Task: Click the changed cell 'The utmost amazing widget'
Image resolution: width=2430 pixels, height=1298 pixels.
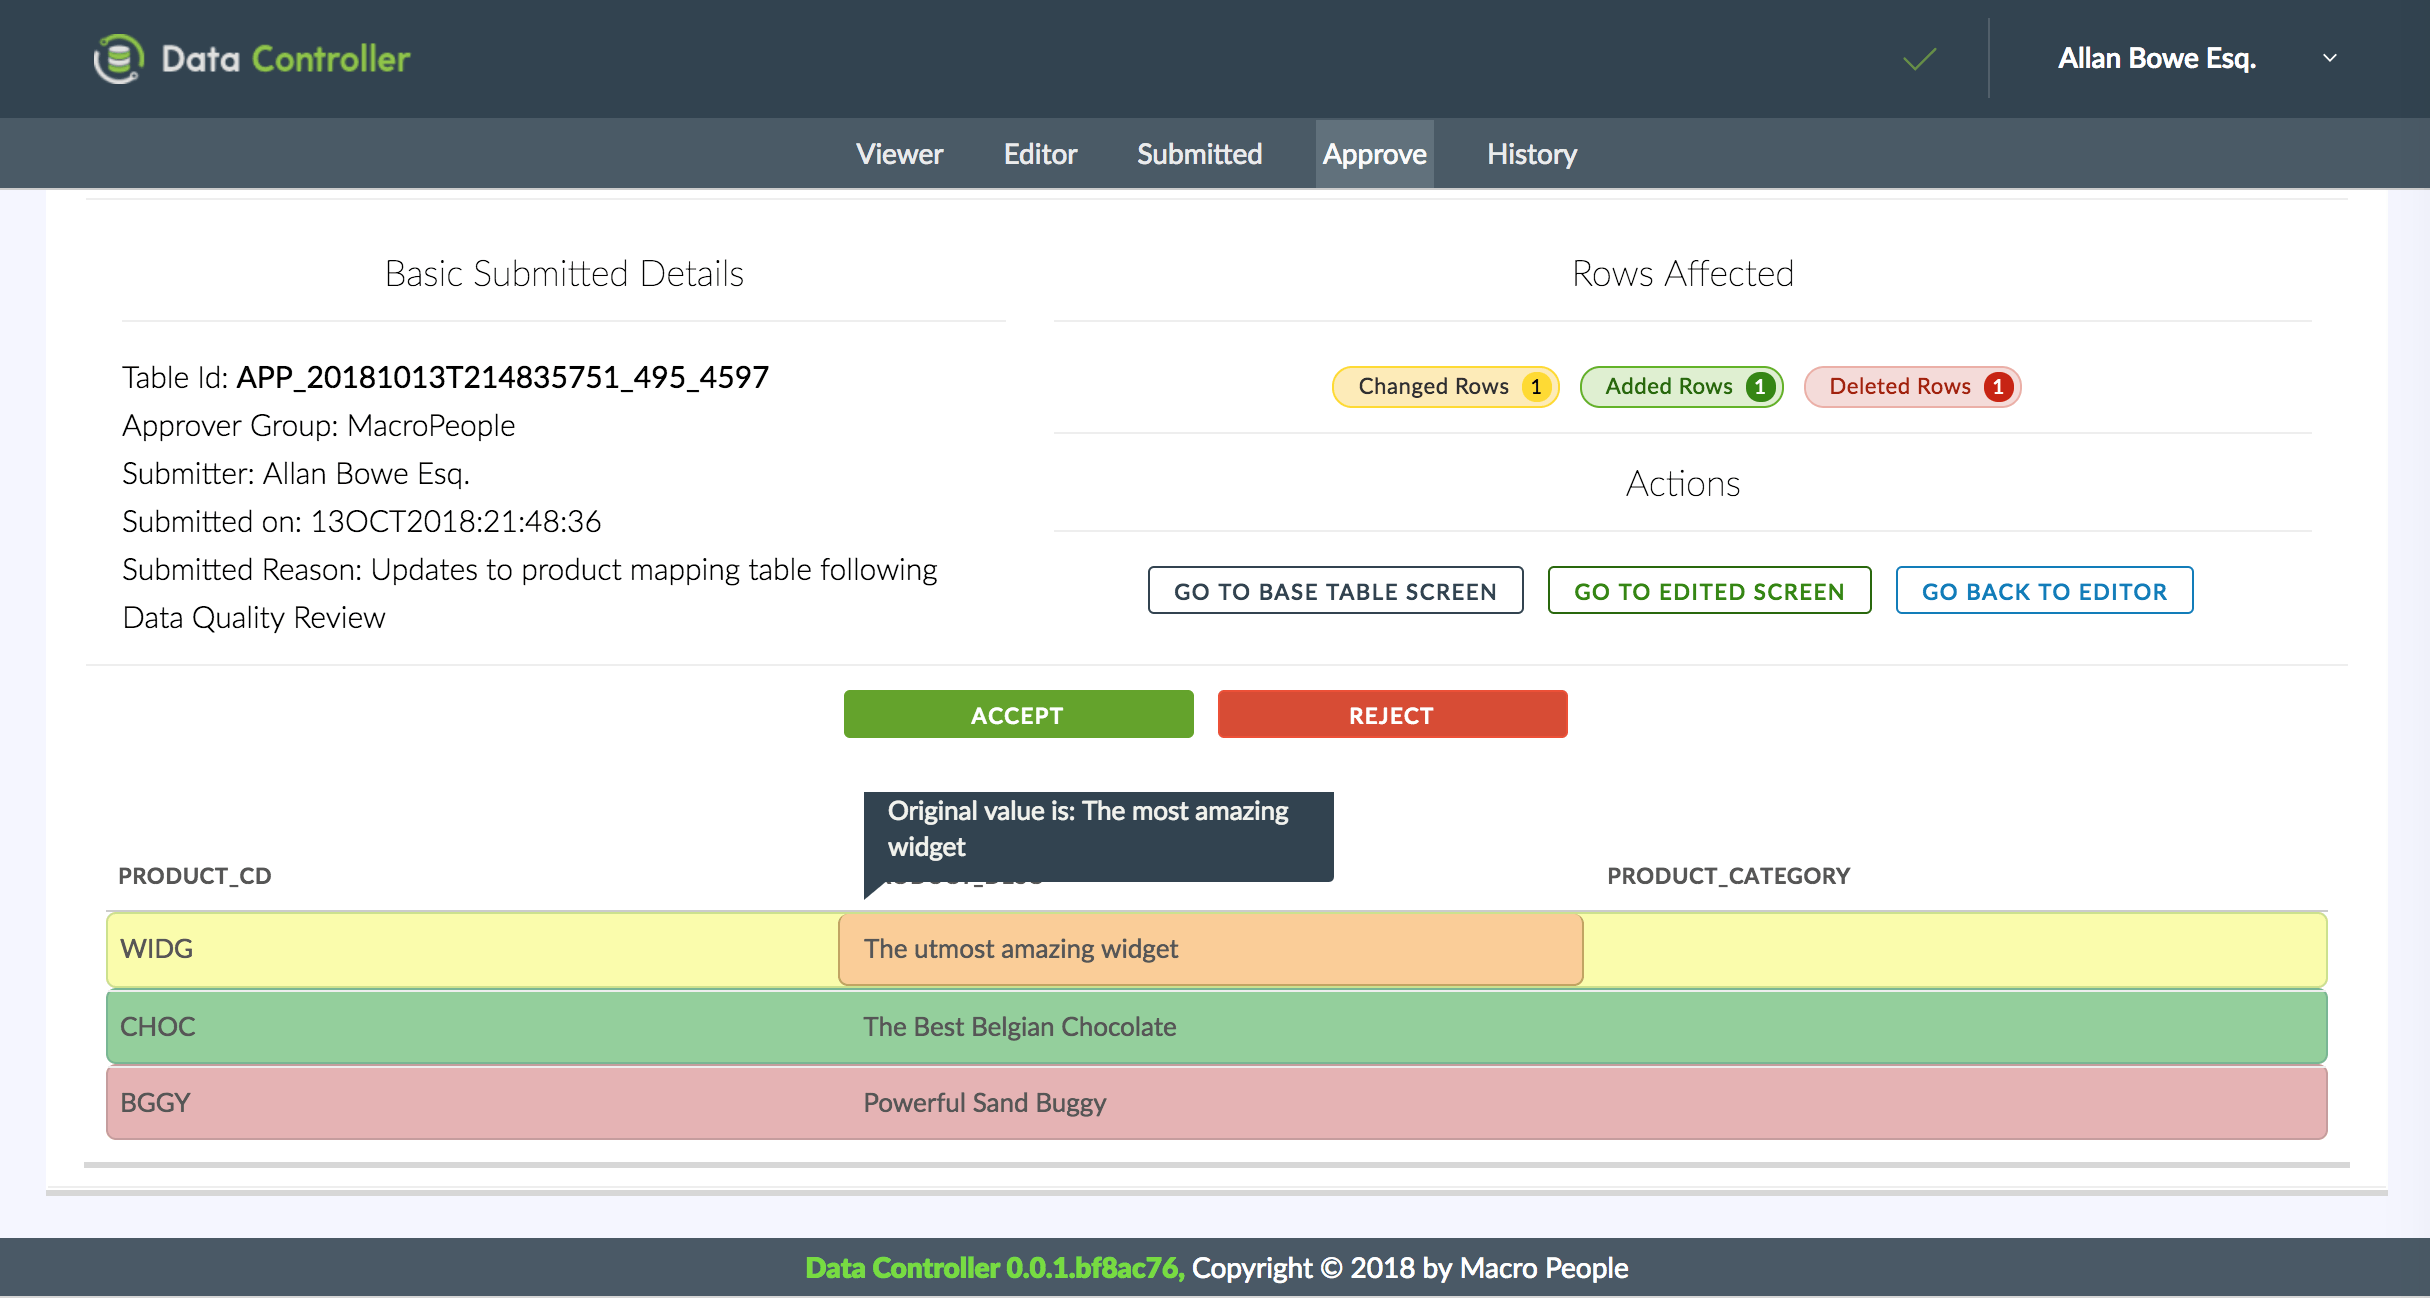Action: click(1210, 949)
